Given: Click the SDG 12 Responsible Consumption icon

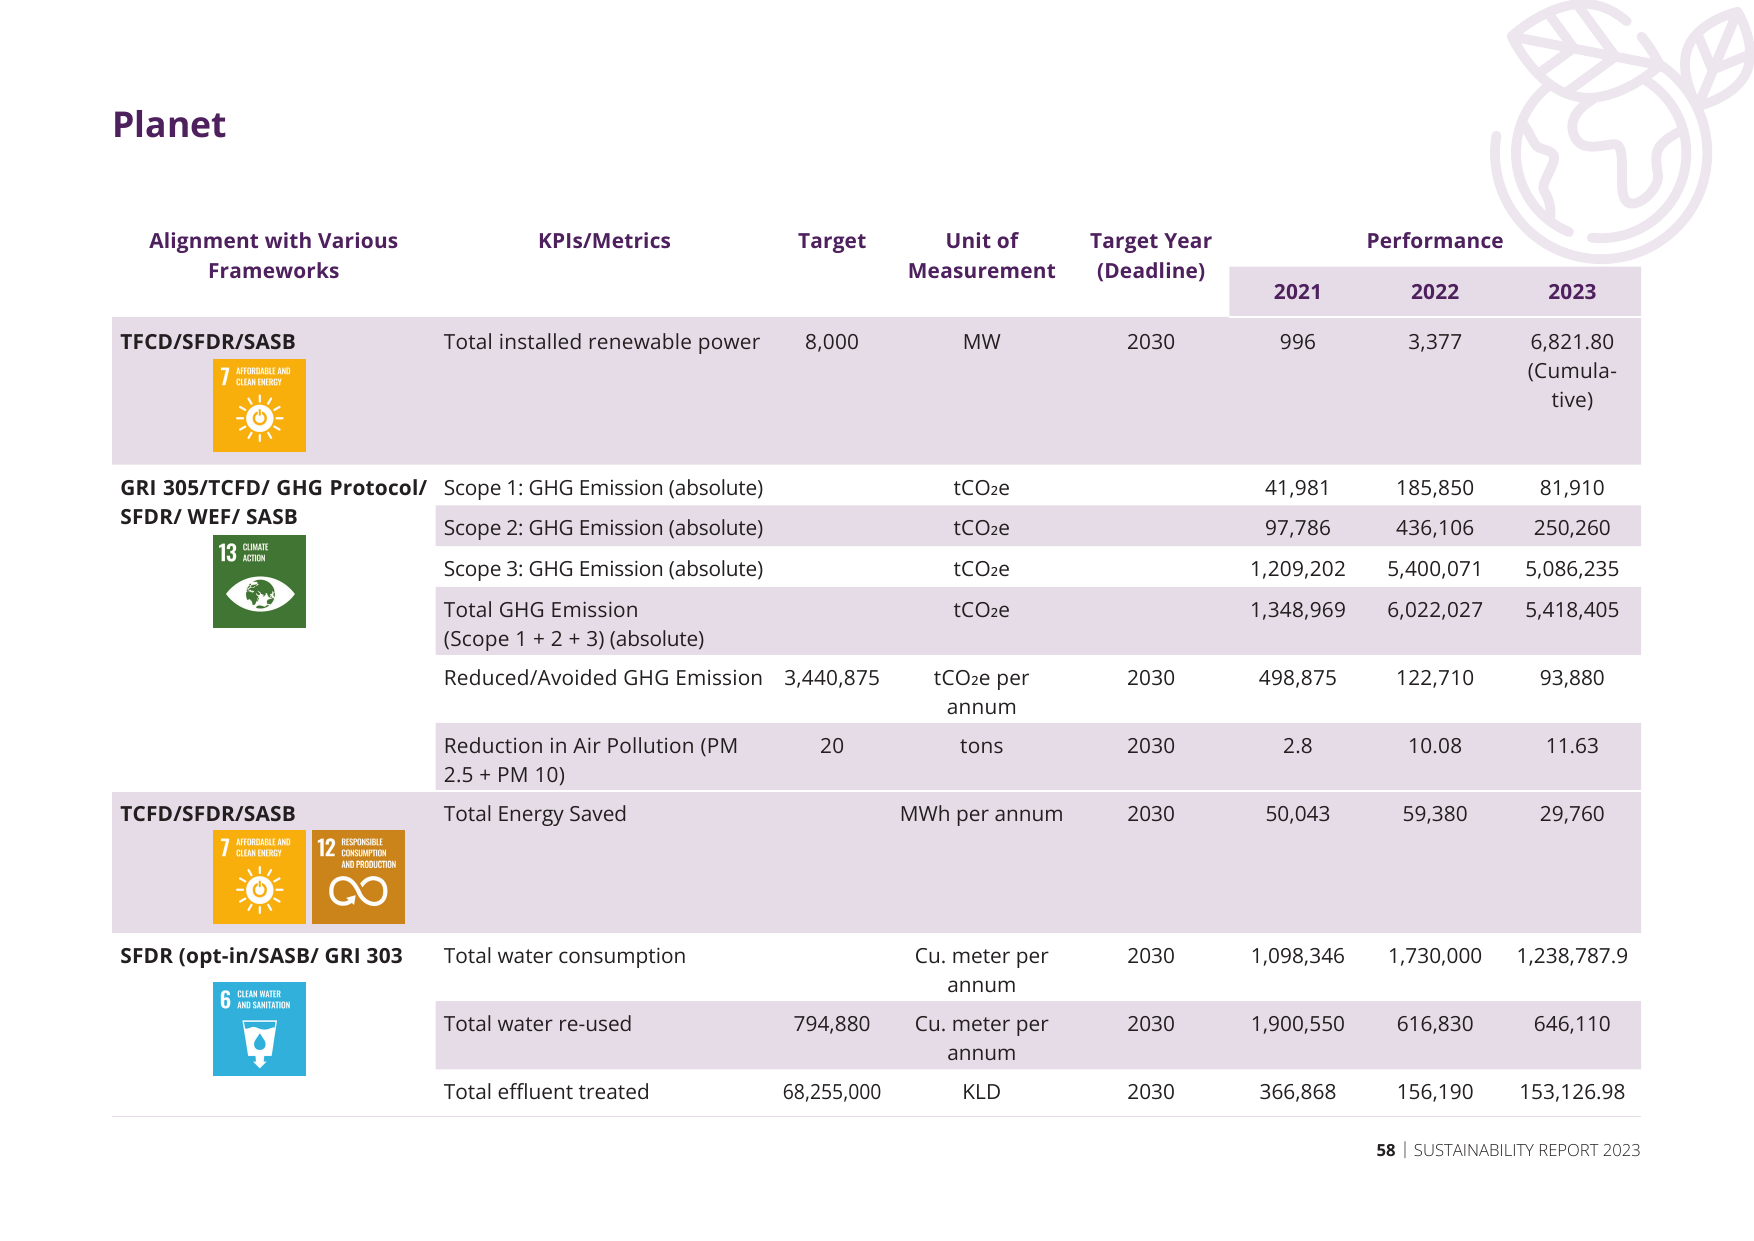Looking at the screenshot, I should point(358,877).
